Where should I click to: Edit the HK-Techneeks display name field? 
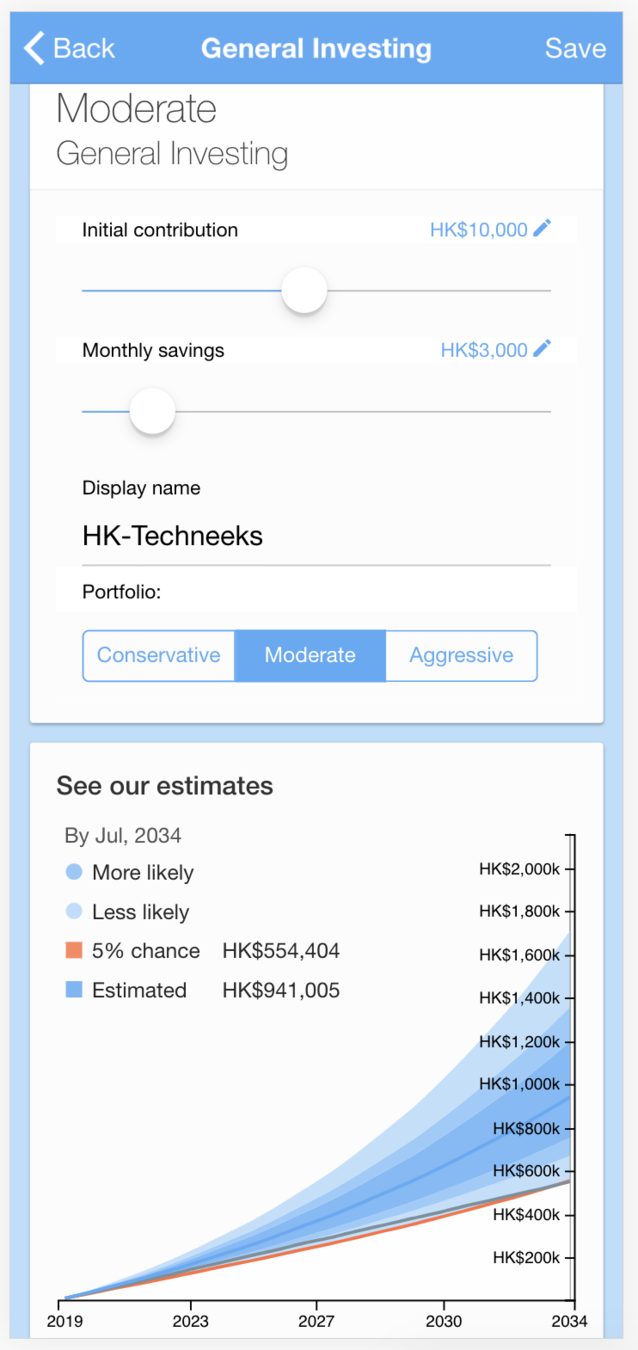[x=316, y=536]
